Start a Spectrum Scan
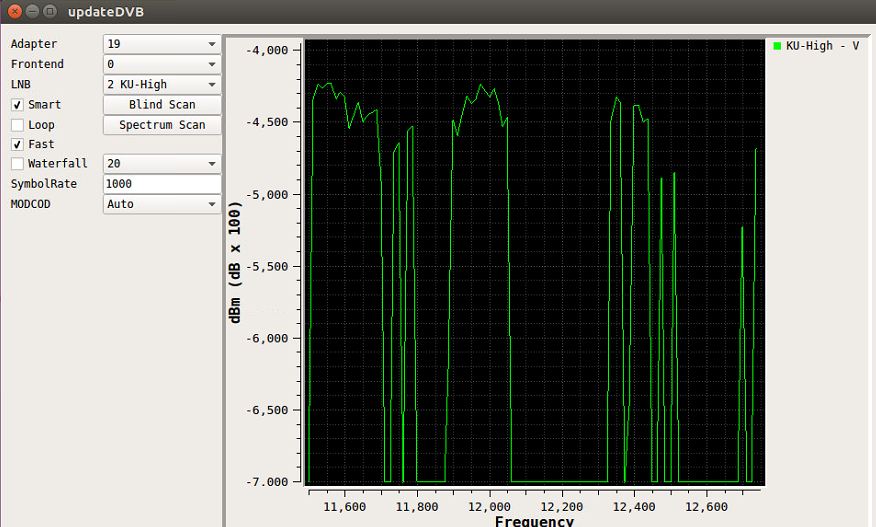876x527 pixels. pos(162,125)
